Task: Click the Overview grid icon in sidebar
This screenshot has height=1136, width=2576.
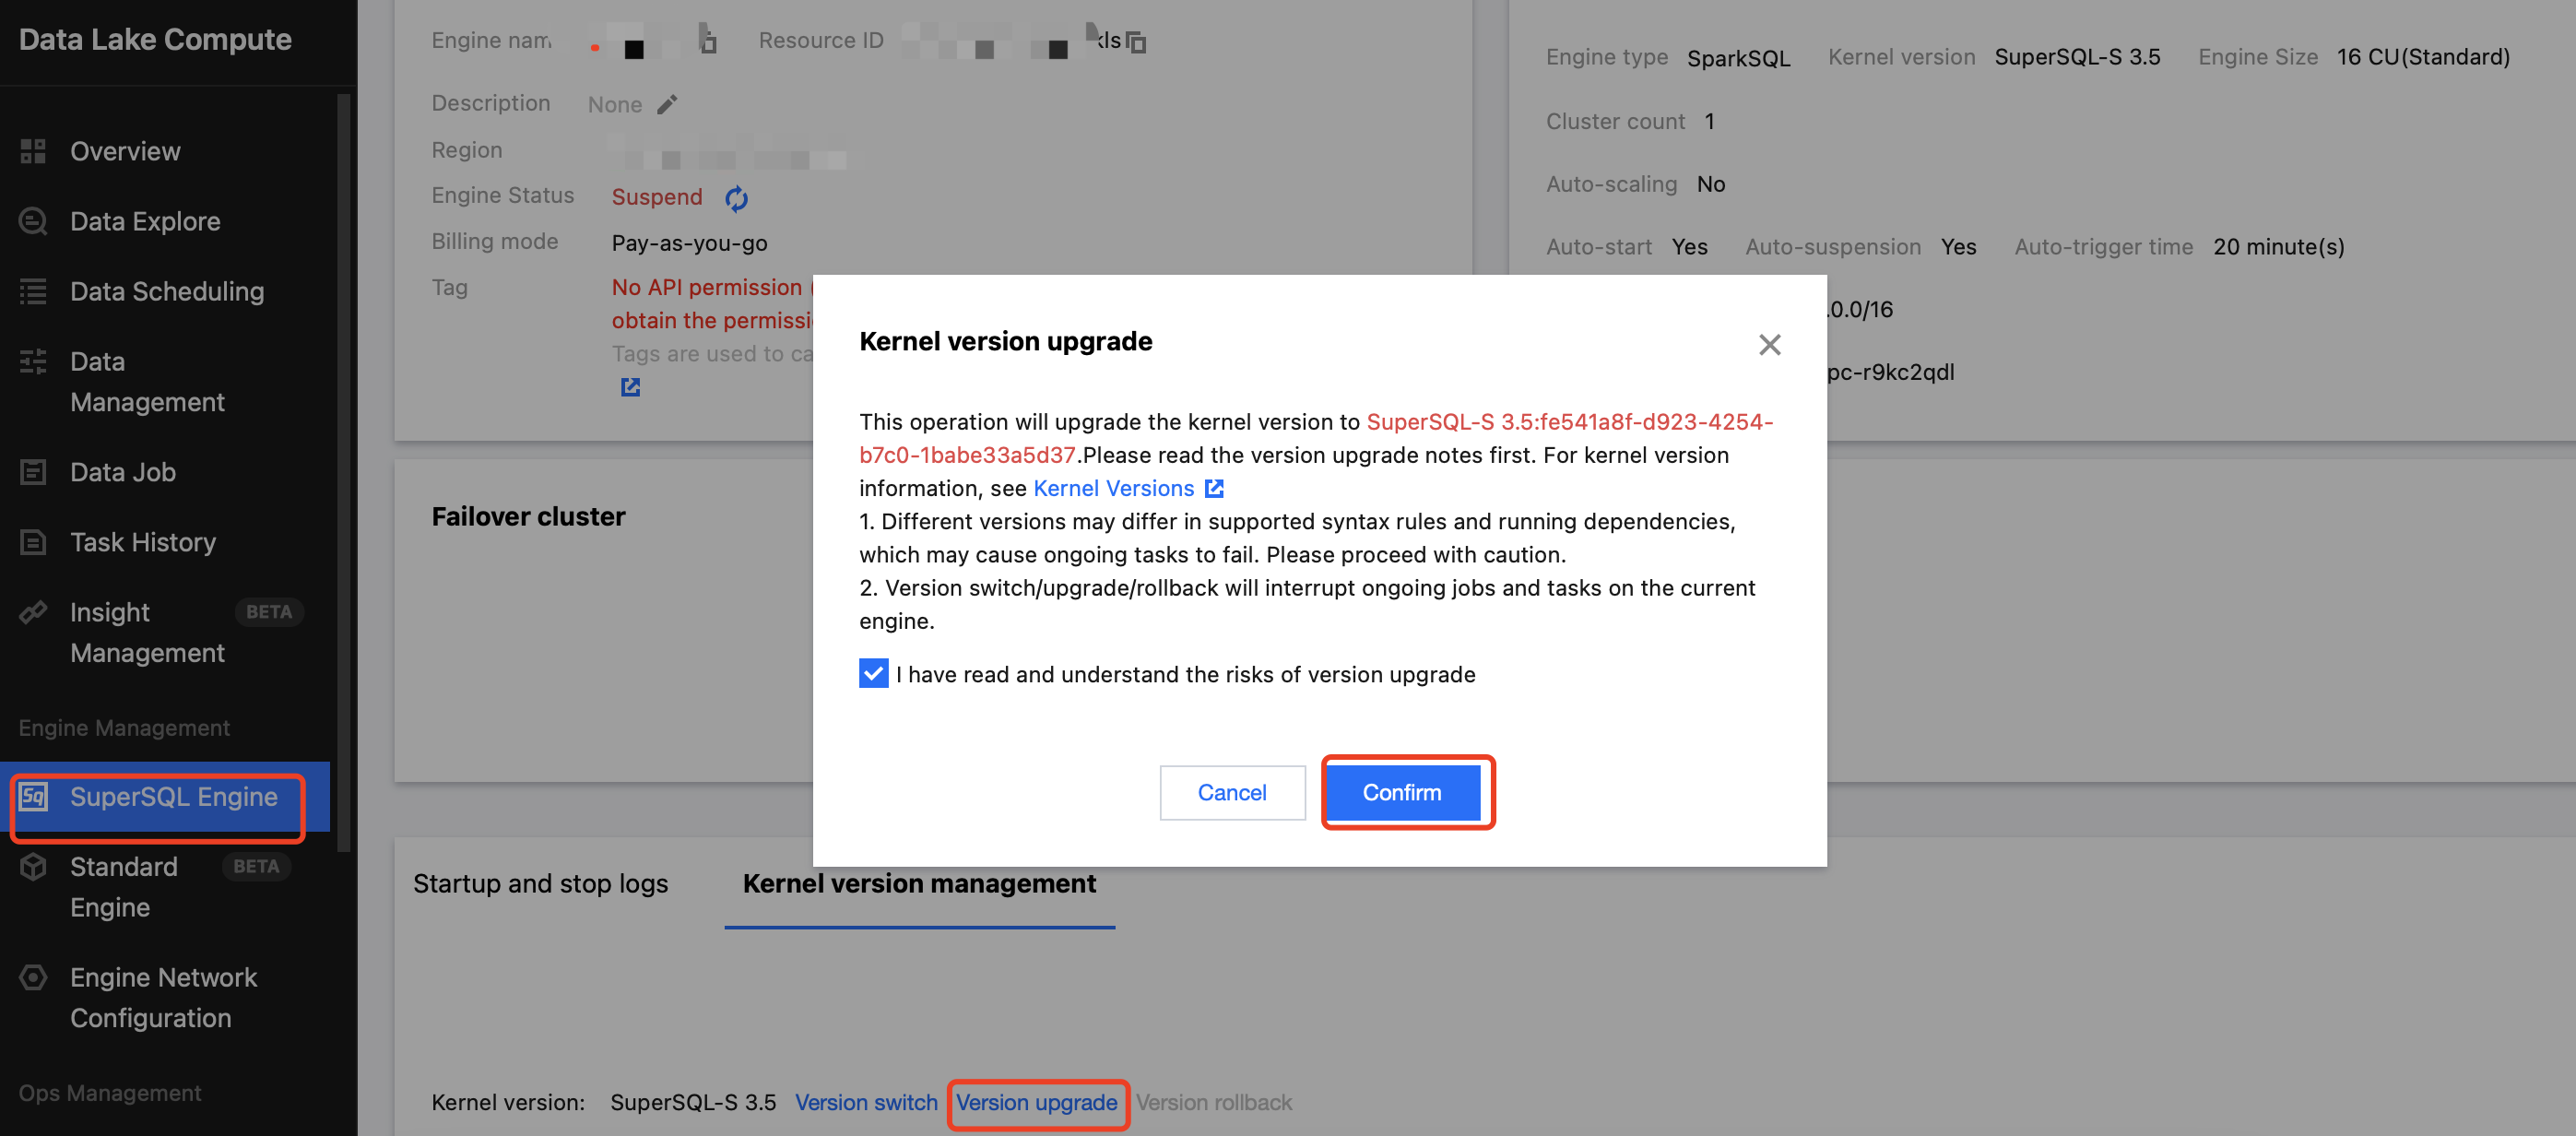Action: pos(33,151)
